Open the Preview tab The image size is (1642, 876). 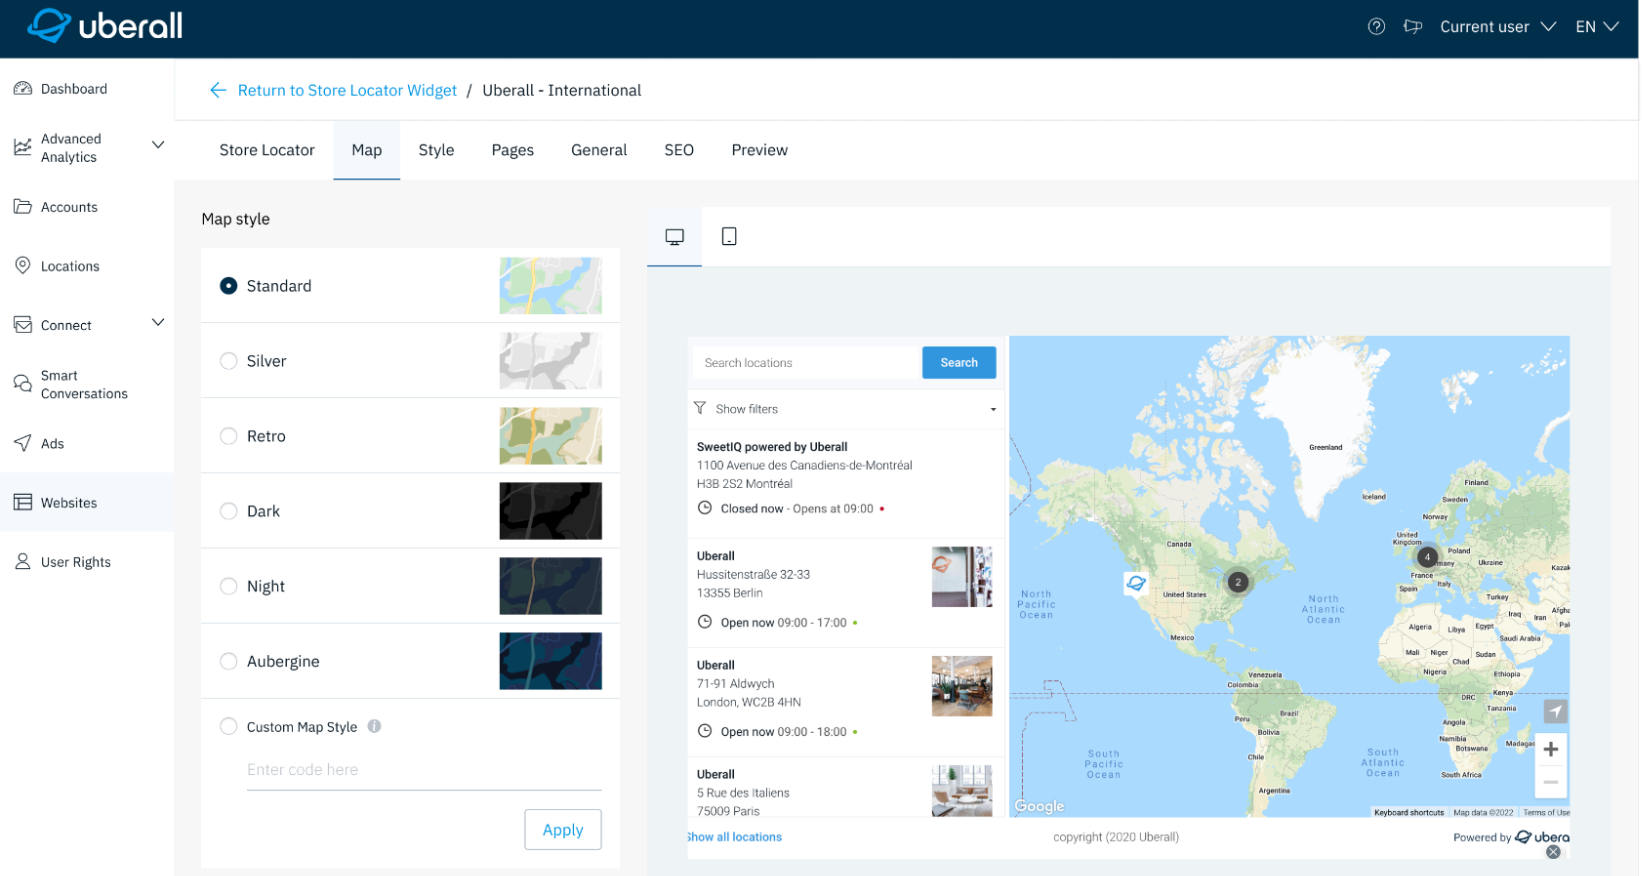pyautogui.click(x=760, y=150)
